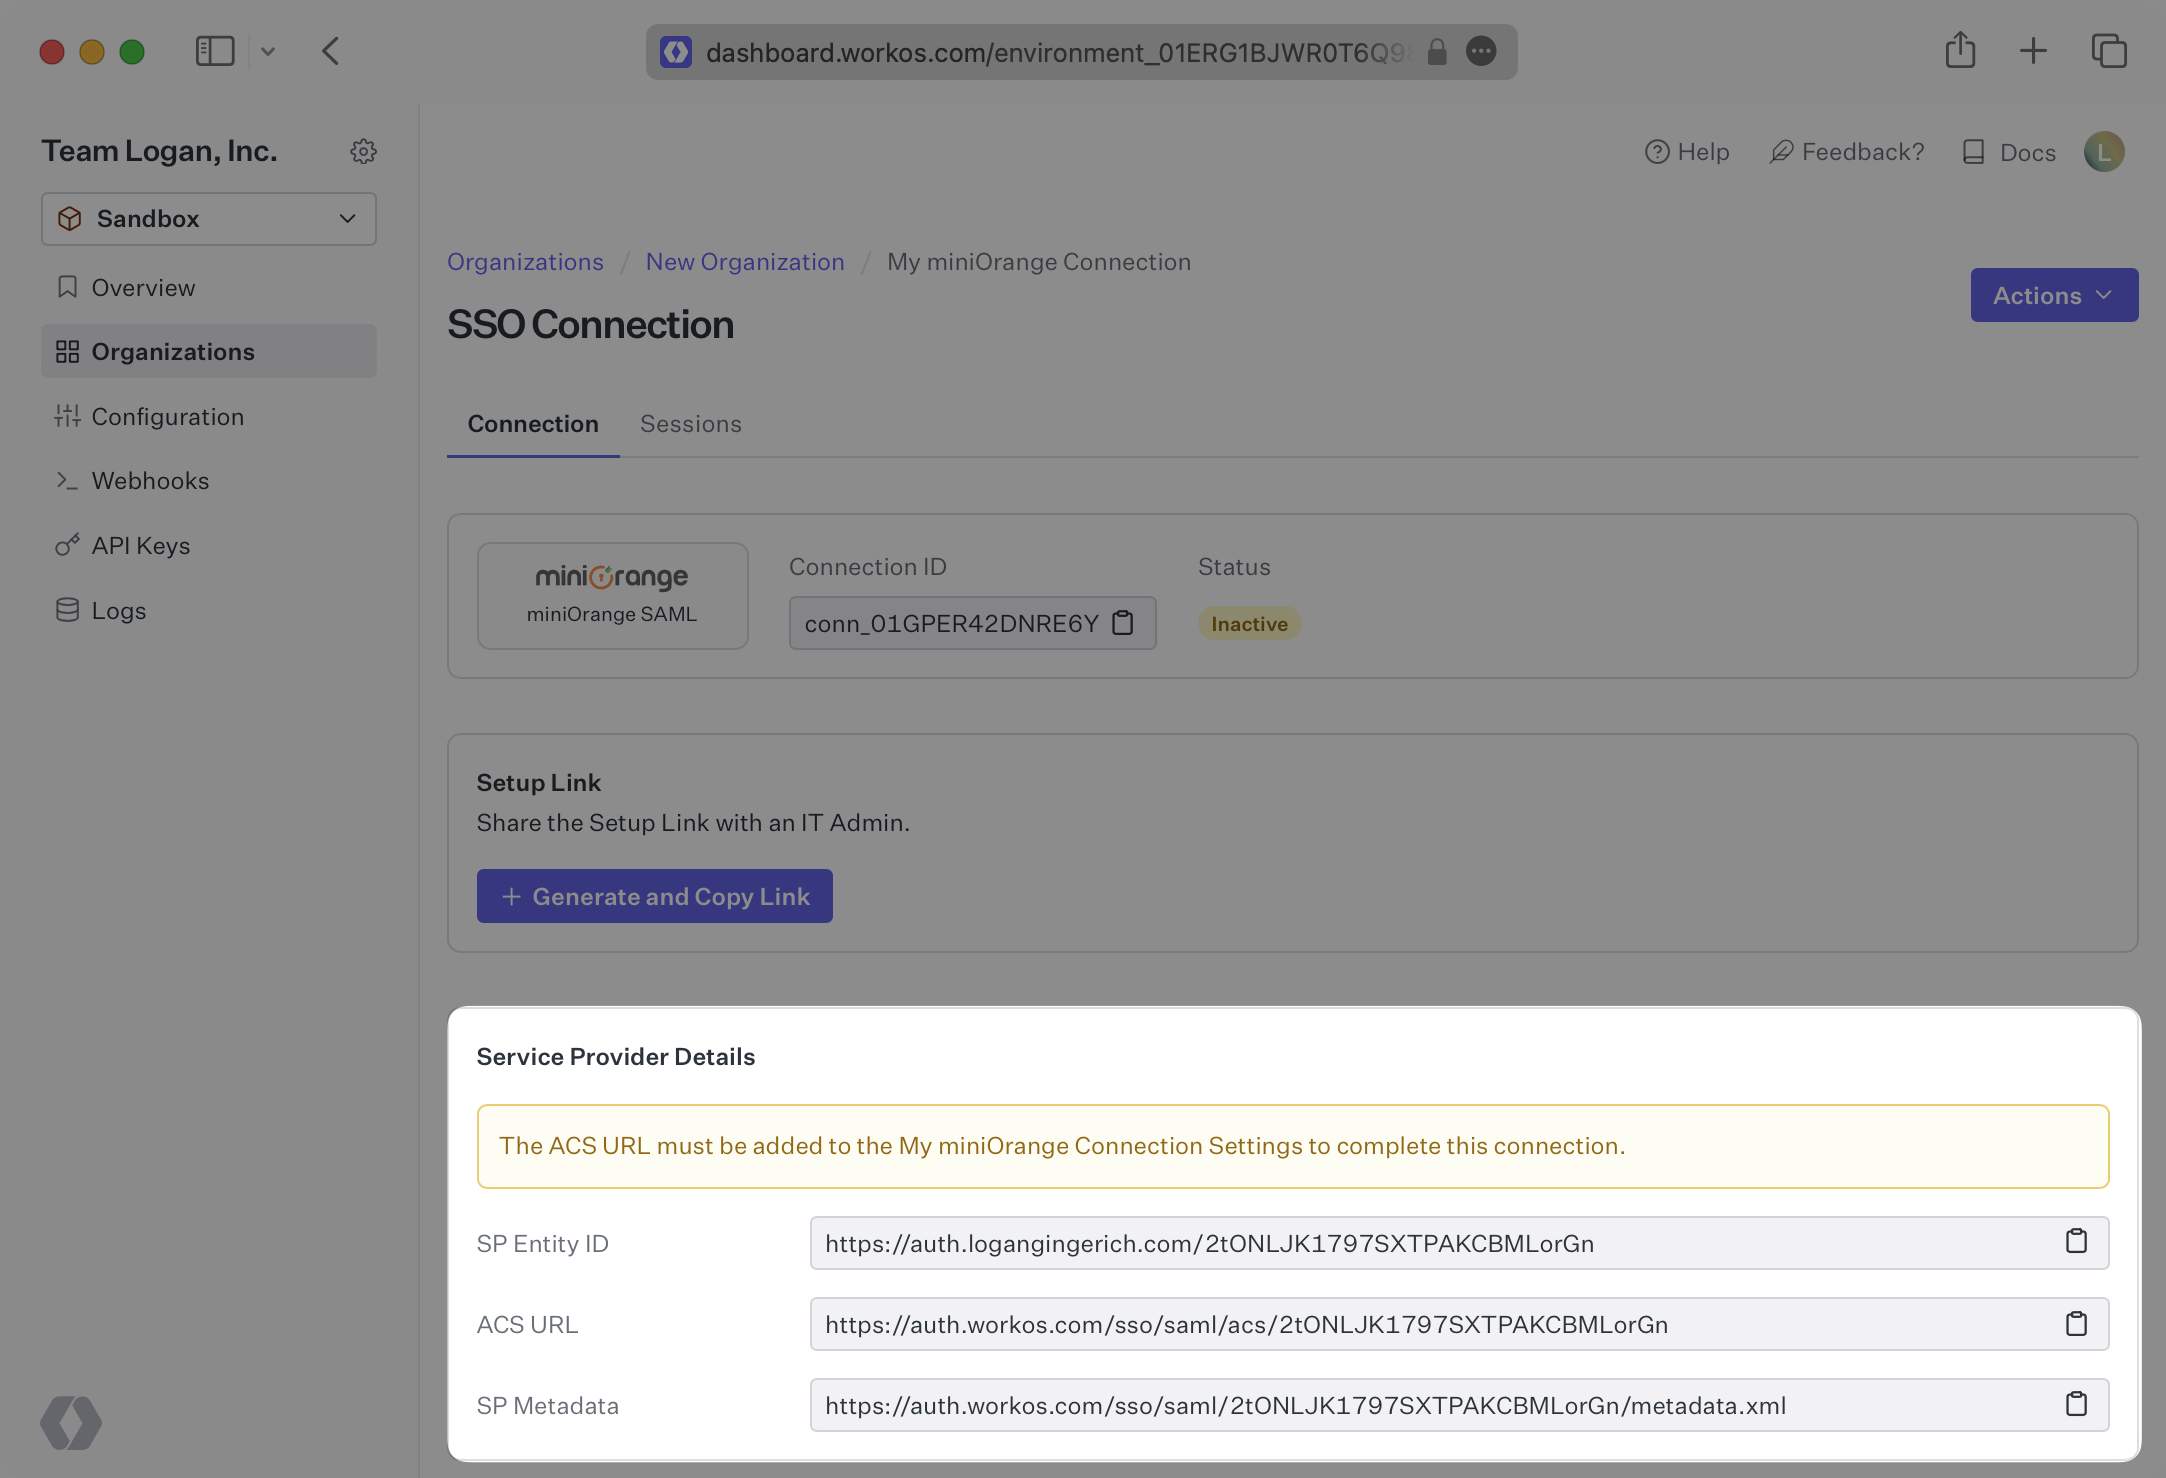Expand the Sandbox environment dropdown
This screenshot has width=2166, height=1478.
pos(209,219)
